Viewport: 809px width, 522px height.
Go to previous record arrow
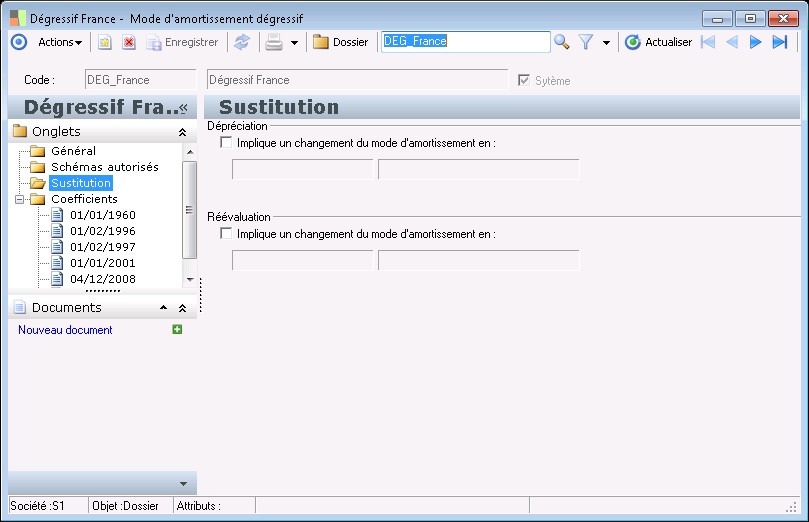pos(732,42)
